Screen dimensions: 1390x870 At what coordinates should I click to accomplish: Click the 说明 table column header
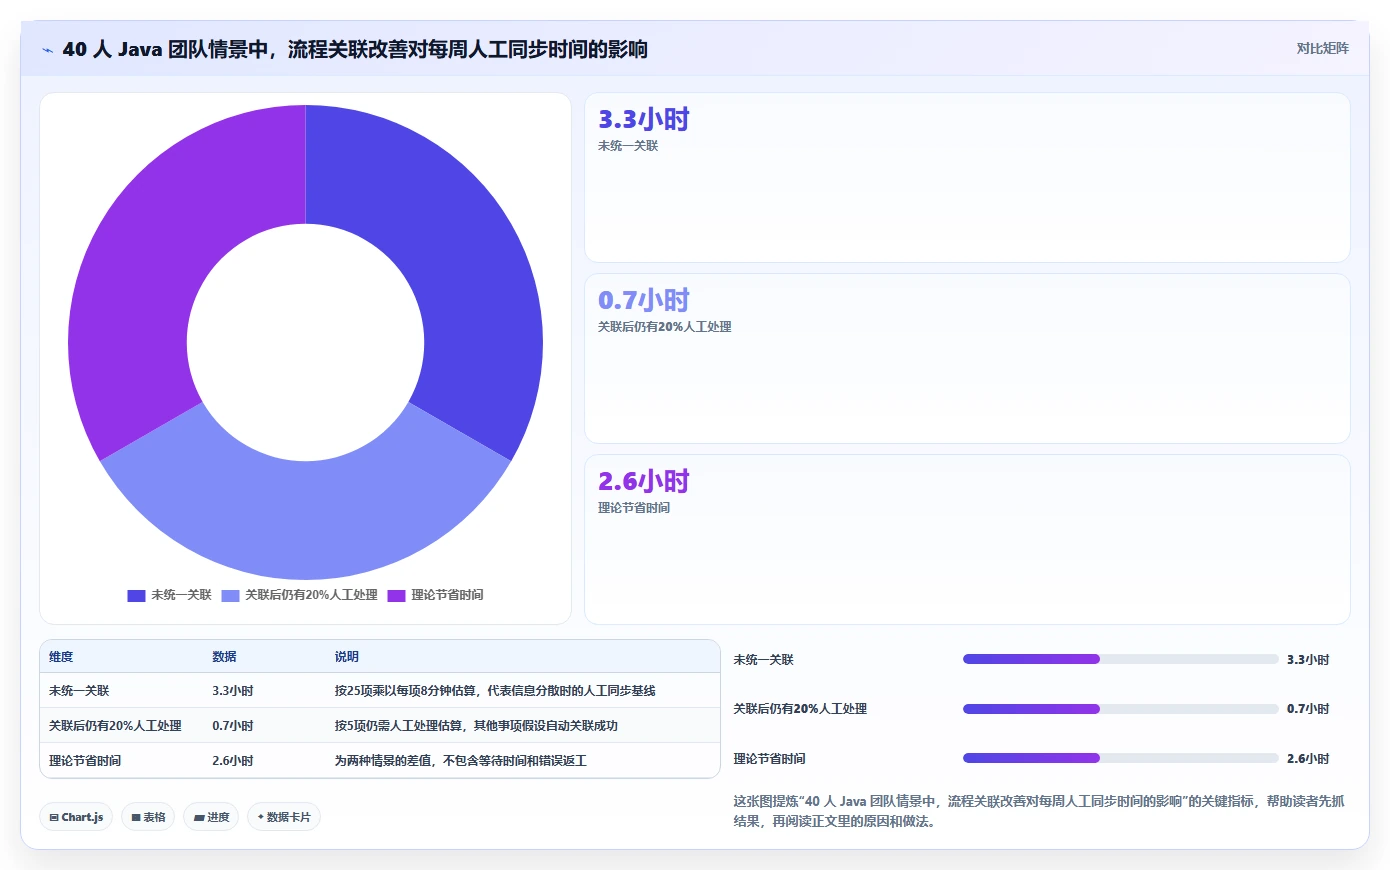[x=346, y=657]
